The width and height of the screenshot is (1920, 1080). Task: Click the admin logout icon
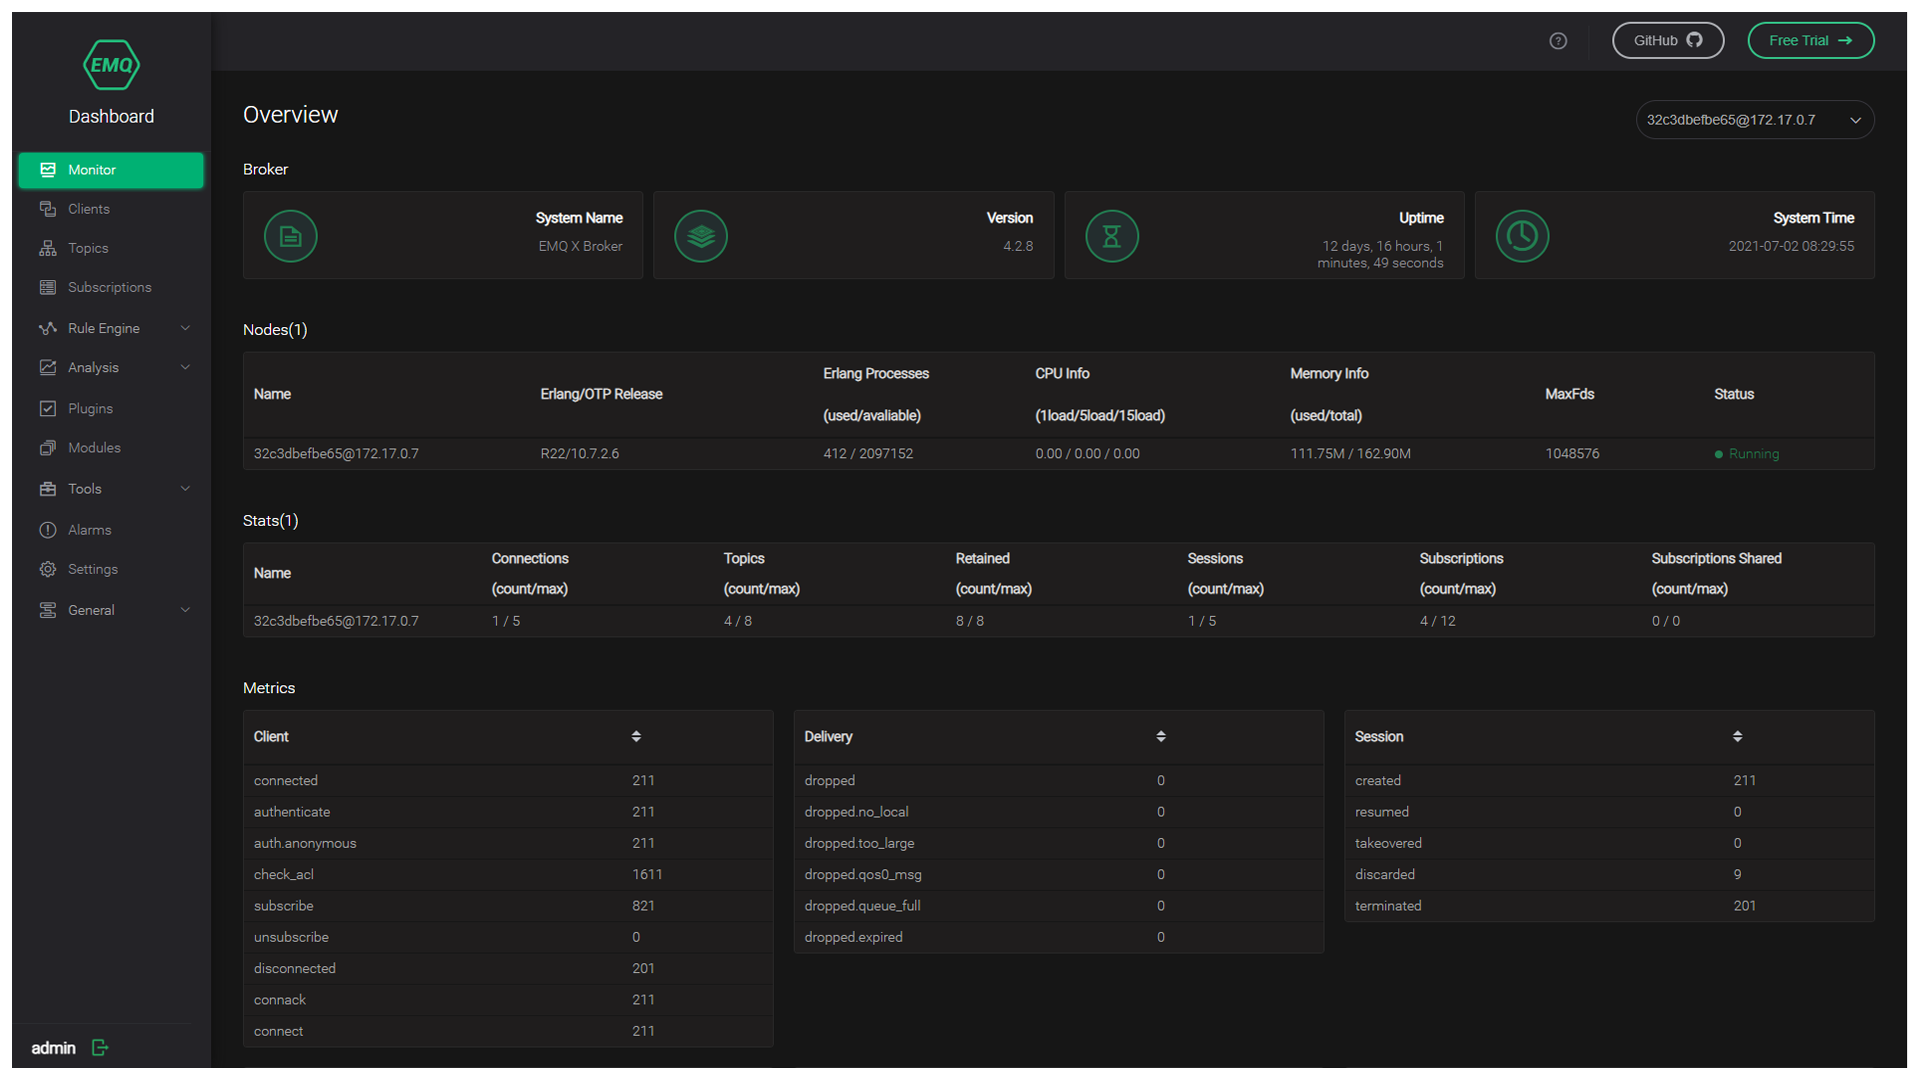[x=100, y=1047]
